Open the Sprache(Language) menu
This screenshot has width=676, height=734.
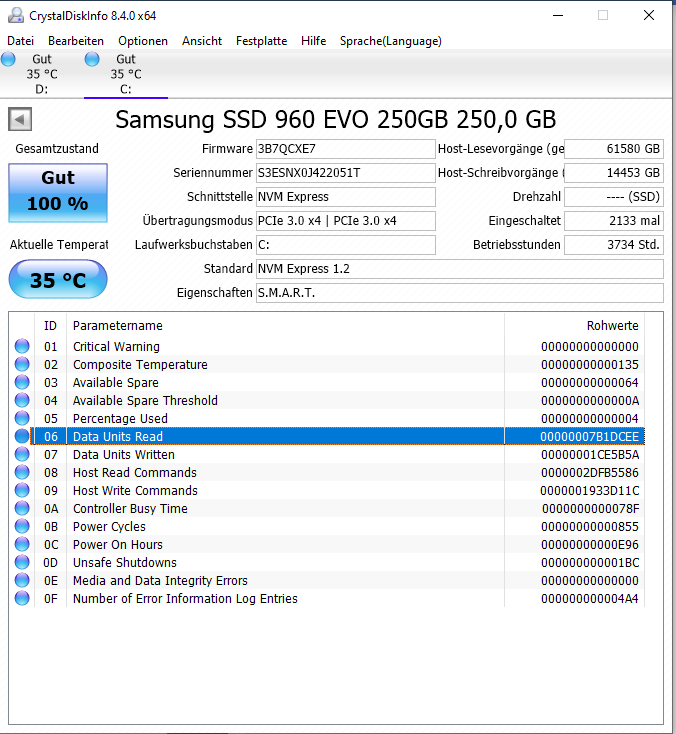[390, 41]
